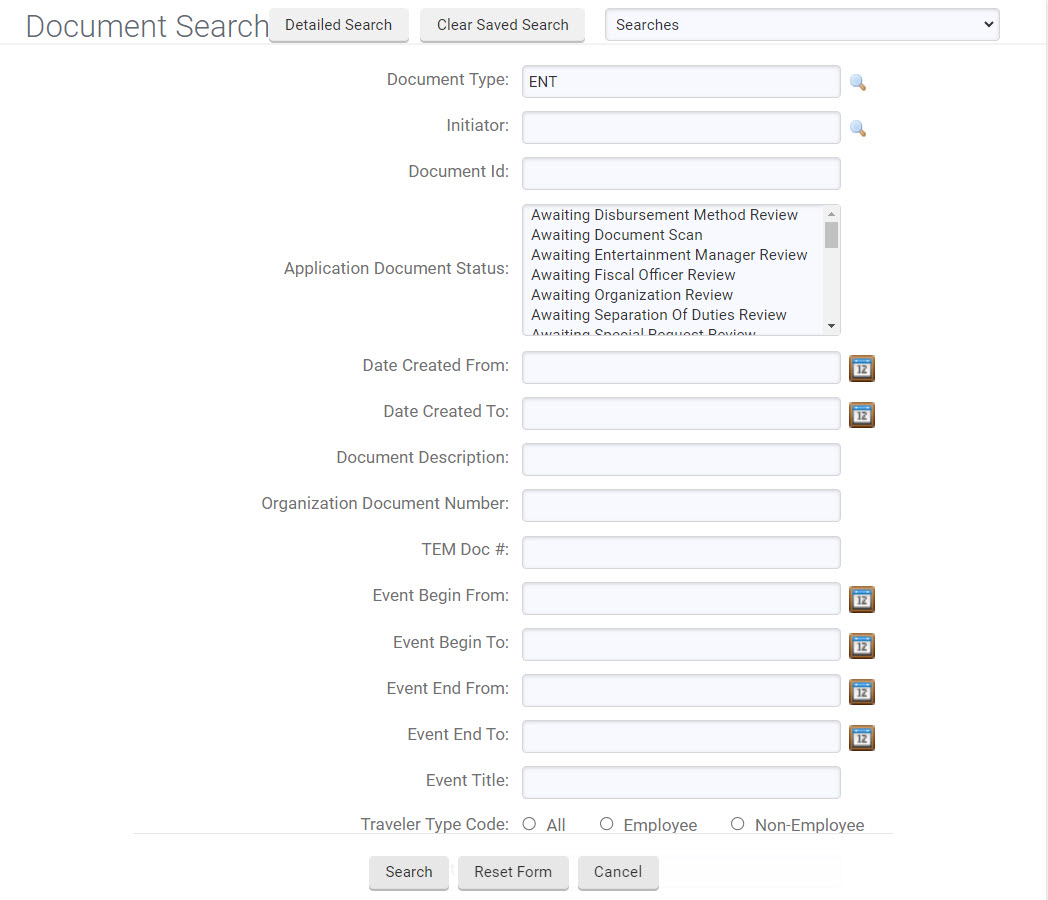Expand the Searches dropdown
This screenshot has width=1048, height=900.
pos(801,25)
